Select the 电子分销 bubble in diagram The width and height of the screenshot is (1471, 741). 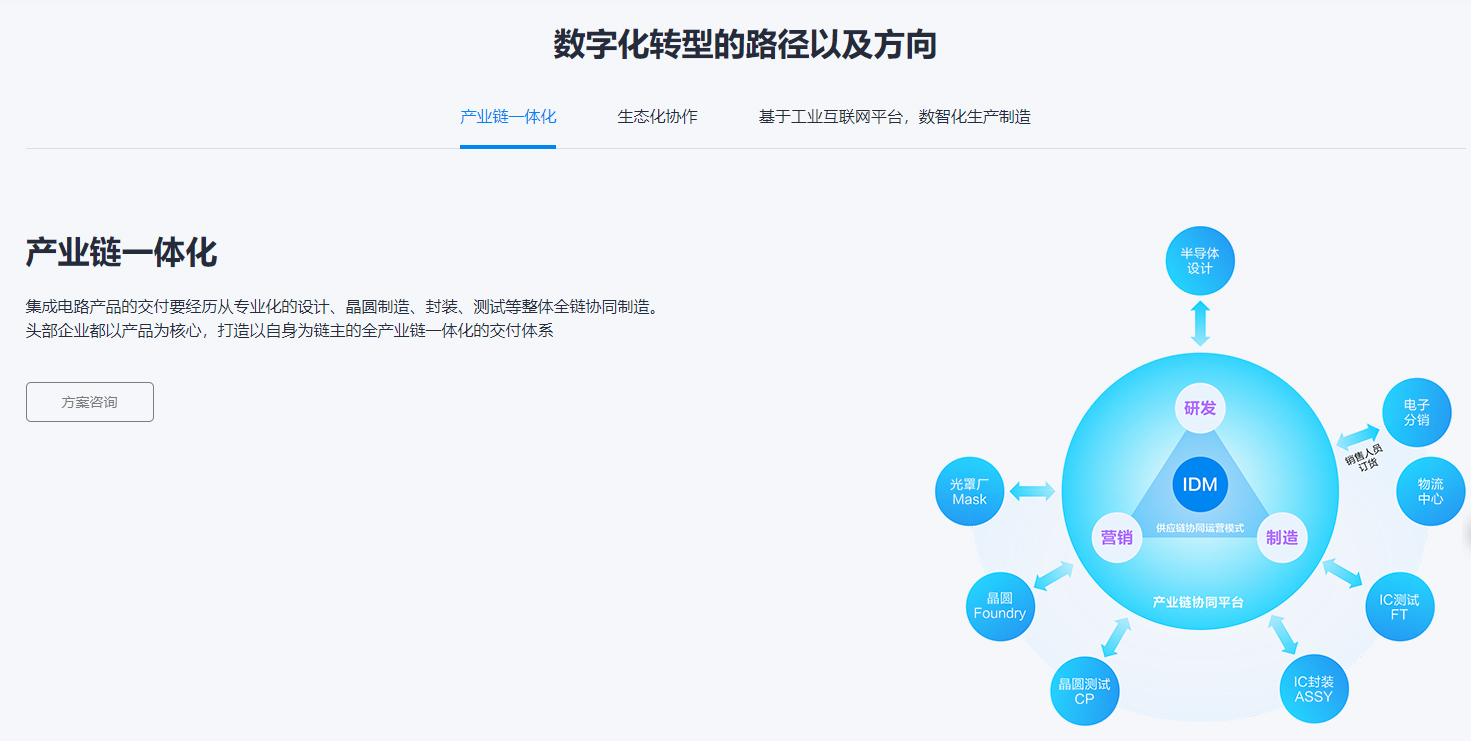(1416, 413)
